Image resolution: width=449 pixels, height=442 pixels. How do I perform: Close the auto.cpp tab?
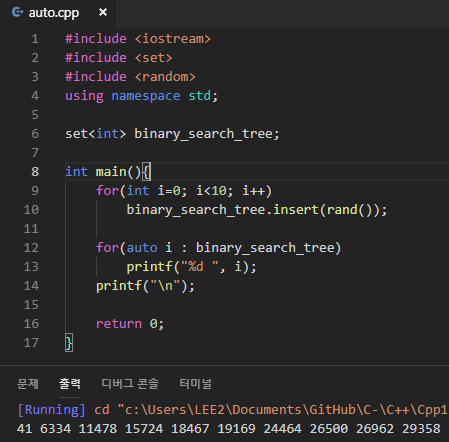pos(103,13)
